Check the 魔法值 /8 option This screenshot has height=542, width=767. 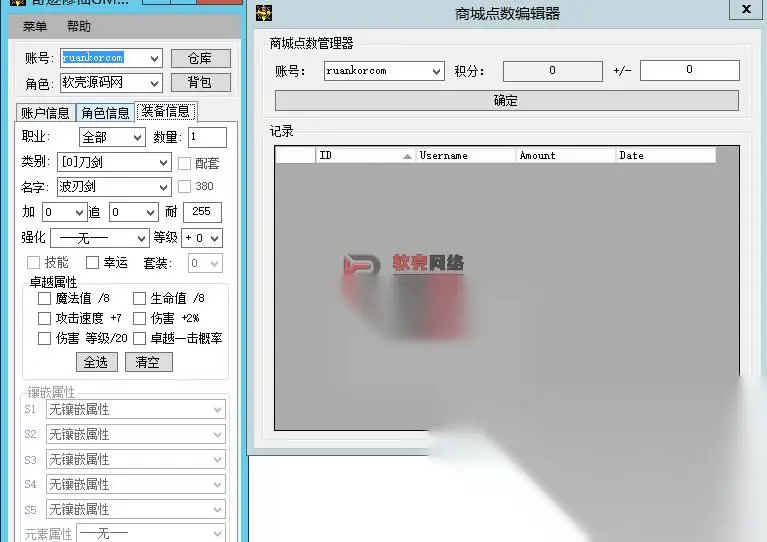(x=45, y=298)
